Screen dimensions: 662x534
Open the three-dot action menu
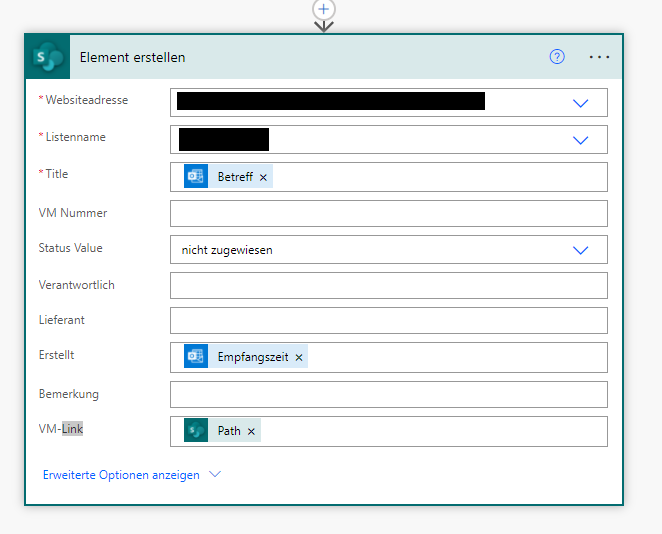[599, 57]
